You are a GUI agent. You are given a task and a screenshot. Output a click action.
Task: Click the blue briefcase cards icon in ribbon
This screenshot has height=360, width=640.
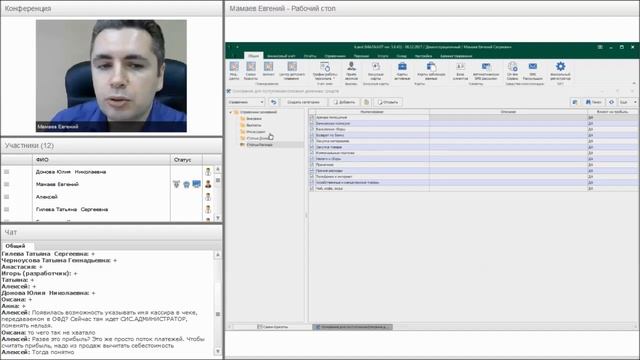[x=402, y=66]
